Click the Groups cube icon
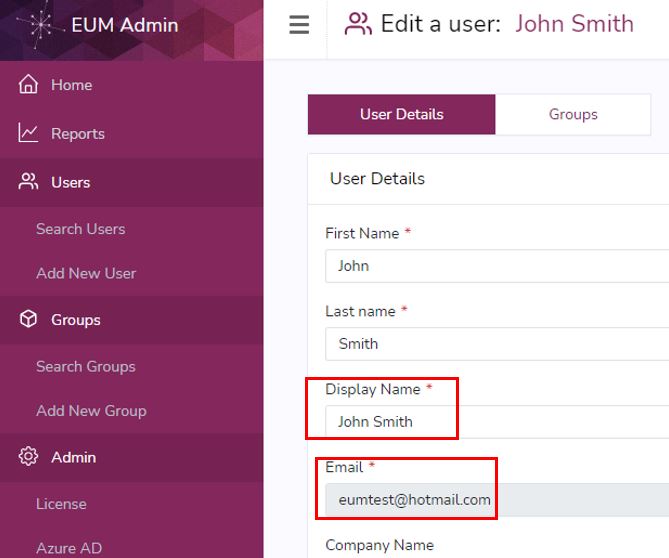 28,319
